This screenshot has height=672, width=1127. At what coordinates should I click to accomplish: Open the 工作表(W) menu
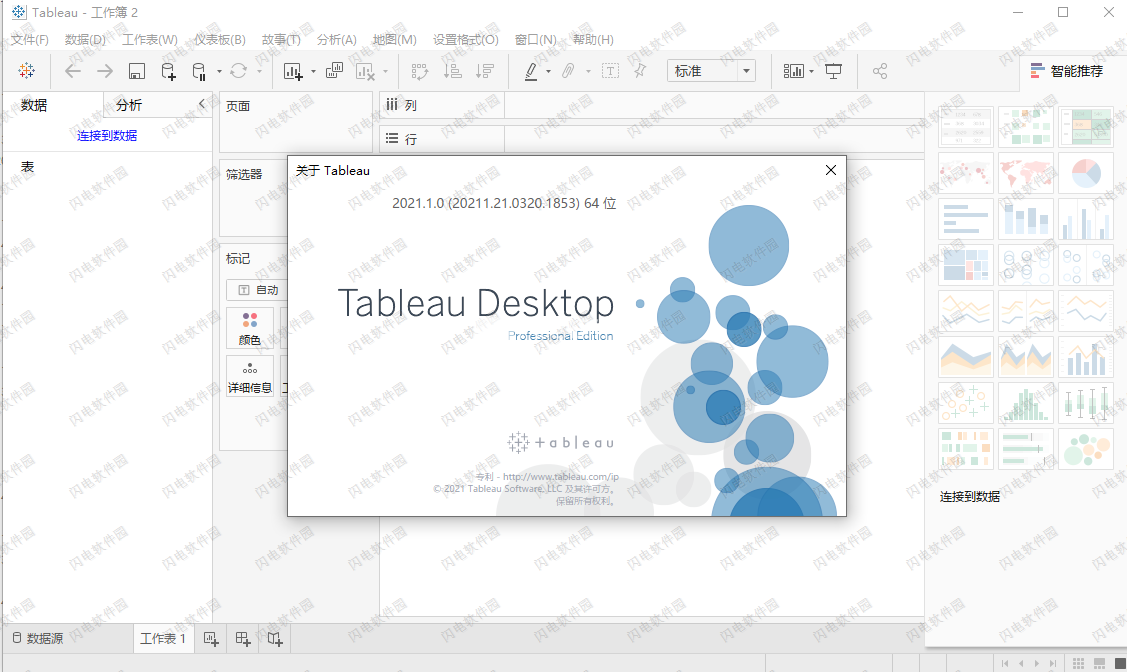coord(150,40)
